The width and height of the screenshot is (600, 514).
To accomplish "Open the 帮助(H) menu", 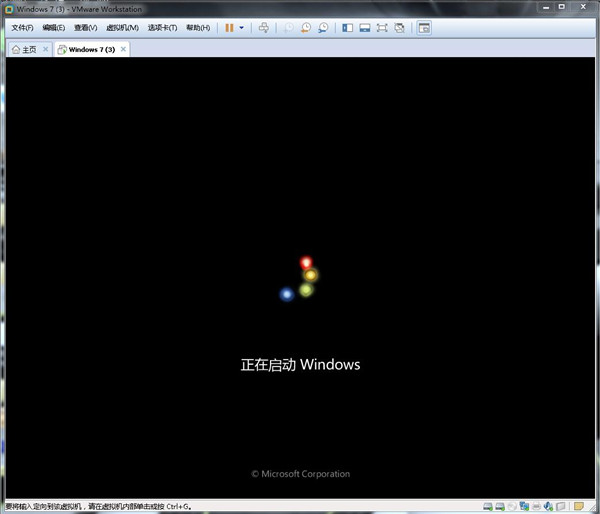I will [198, 28].
